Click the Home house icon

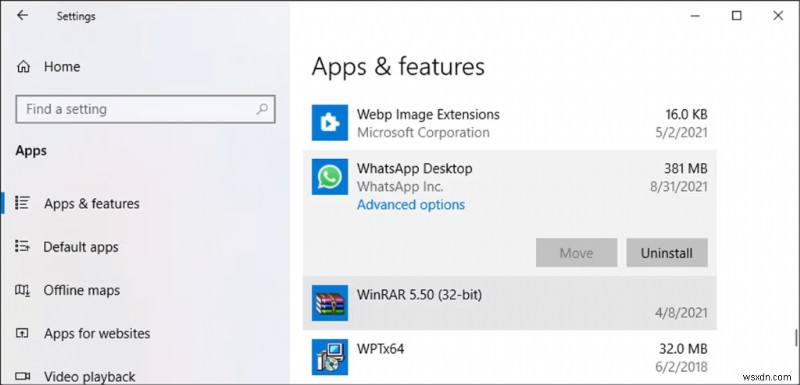23,67
